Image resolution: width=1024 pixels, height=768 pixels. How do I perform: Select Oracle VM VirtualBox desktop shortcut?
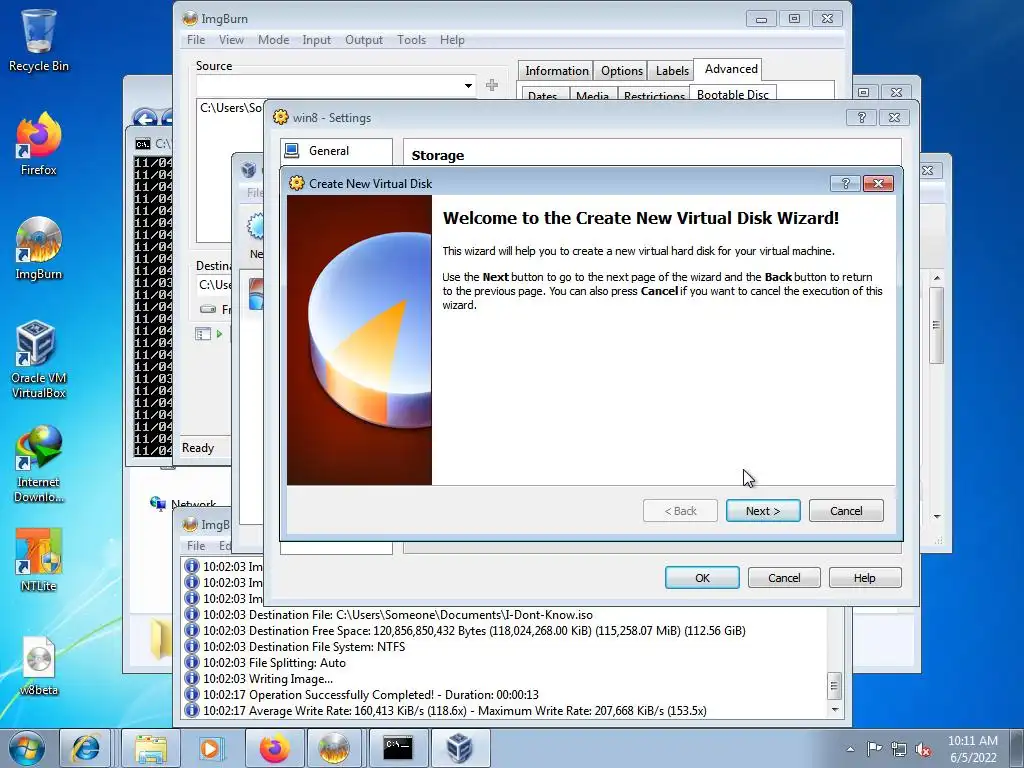[39, 360]
